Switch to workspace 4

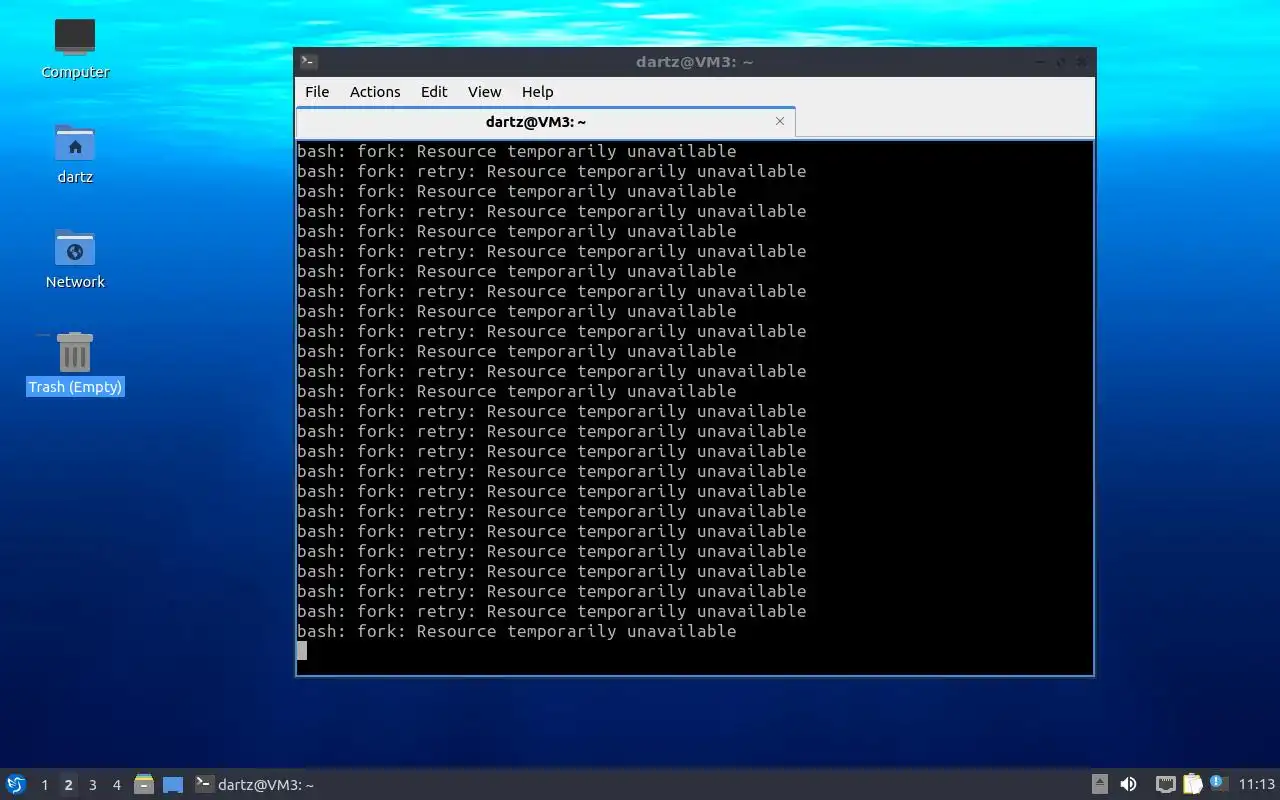click(116, 785)
